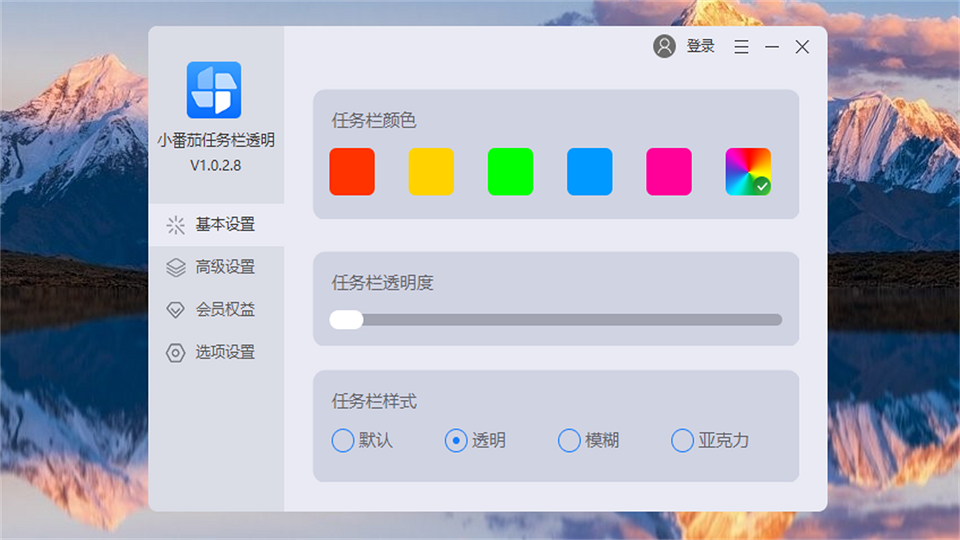
Task: Open the 基本设置 tab
Action: (x=216, y=225)
